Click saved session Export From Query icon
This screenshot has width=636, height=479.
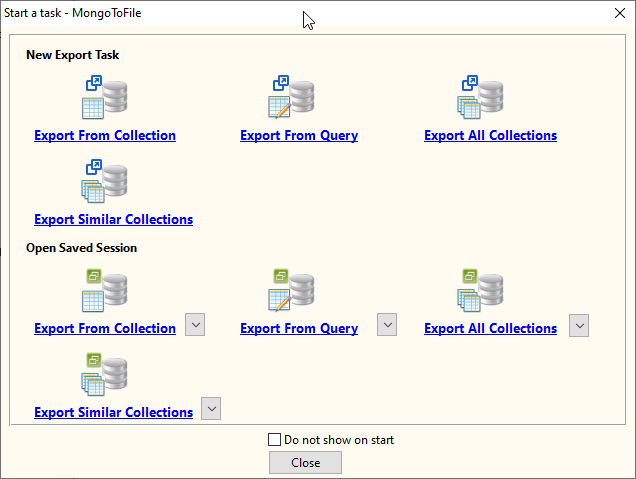(x=291, y=291)
